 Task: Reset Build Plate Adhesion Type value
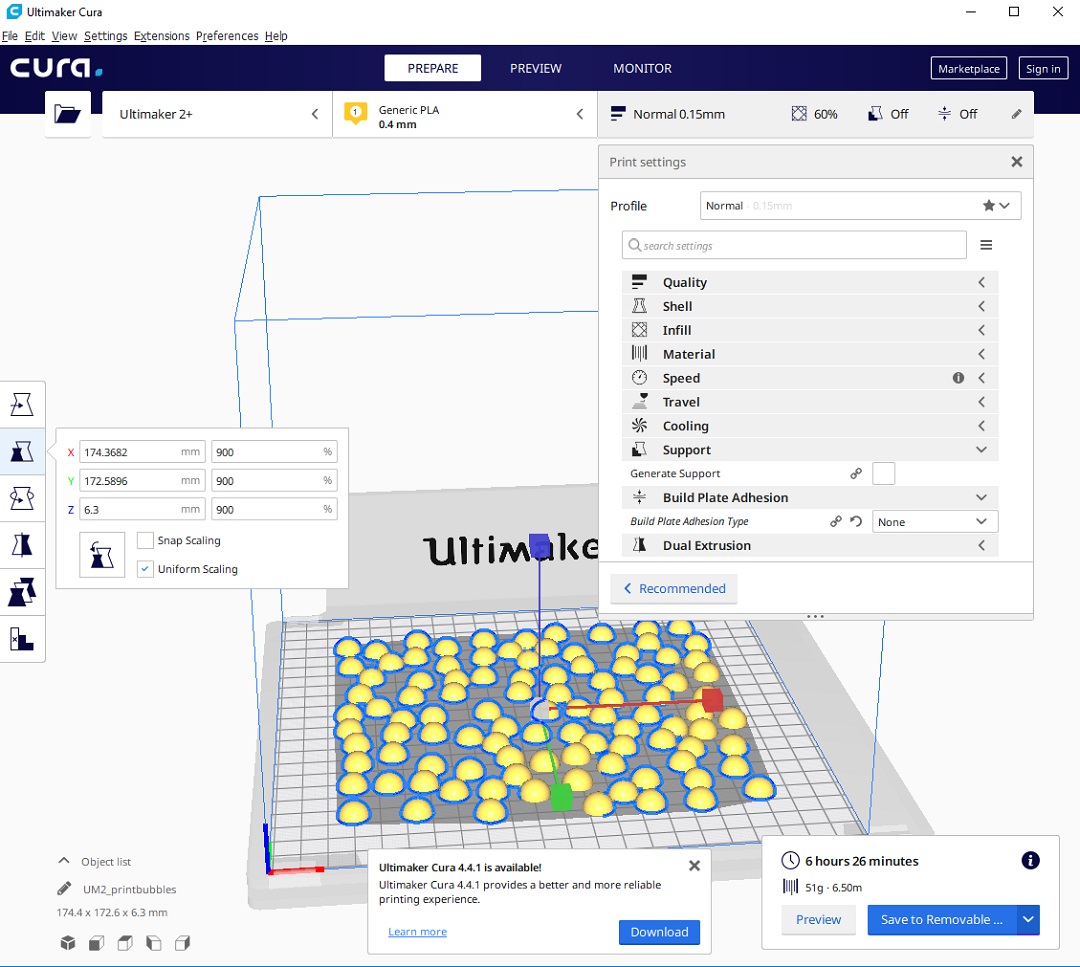(856, 521)
